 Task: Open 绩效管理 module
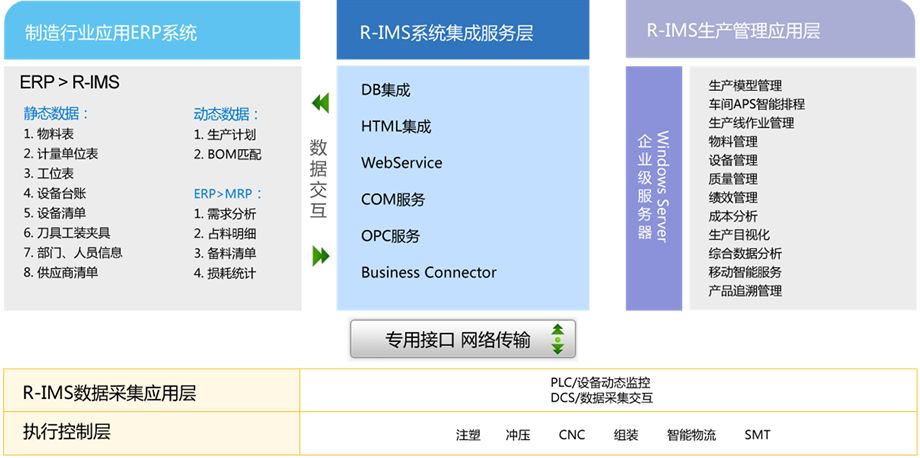coord(733,198)
